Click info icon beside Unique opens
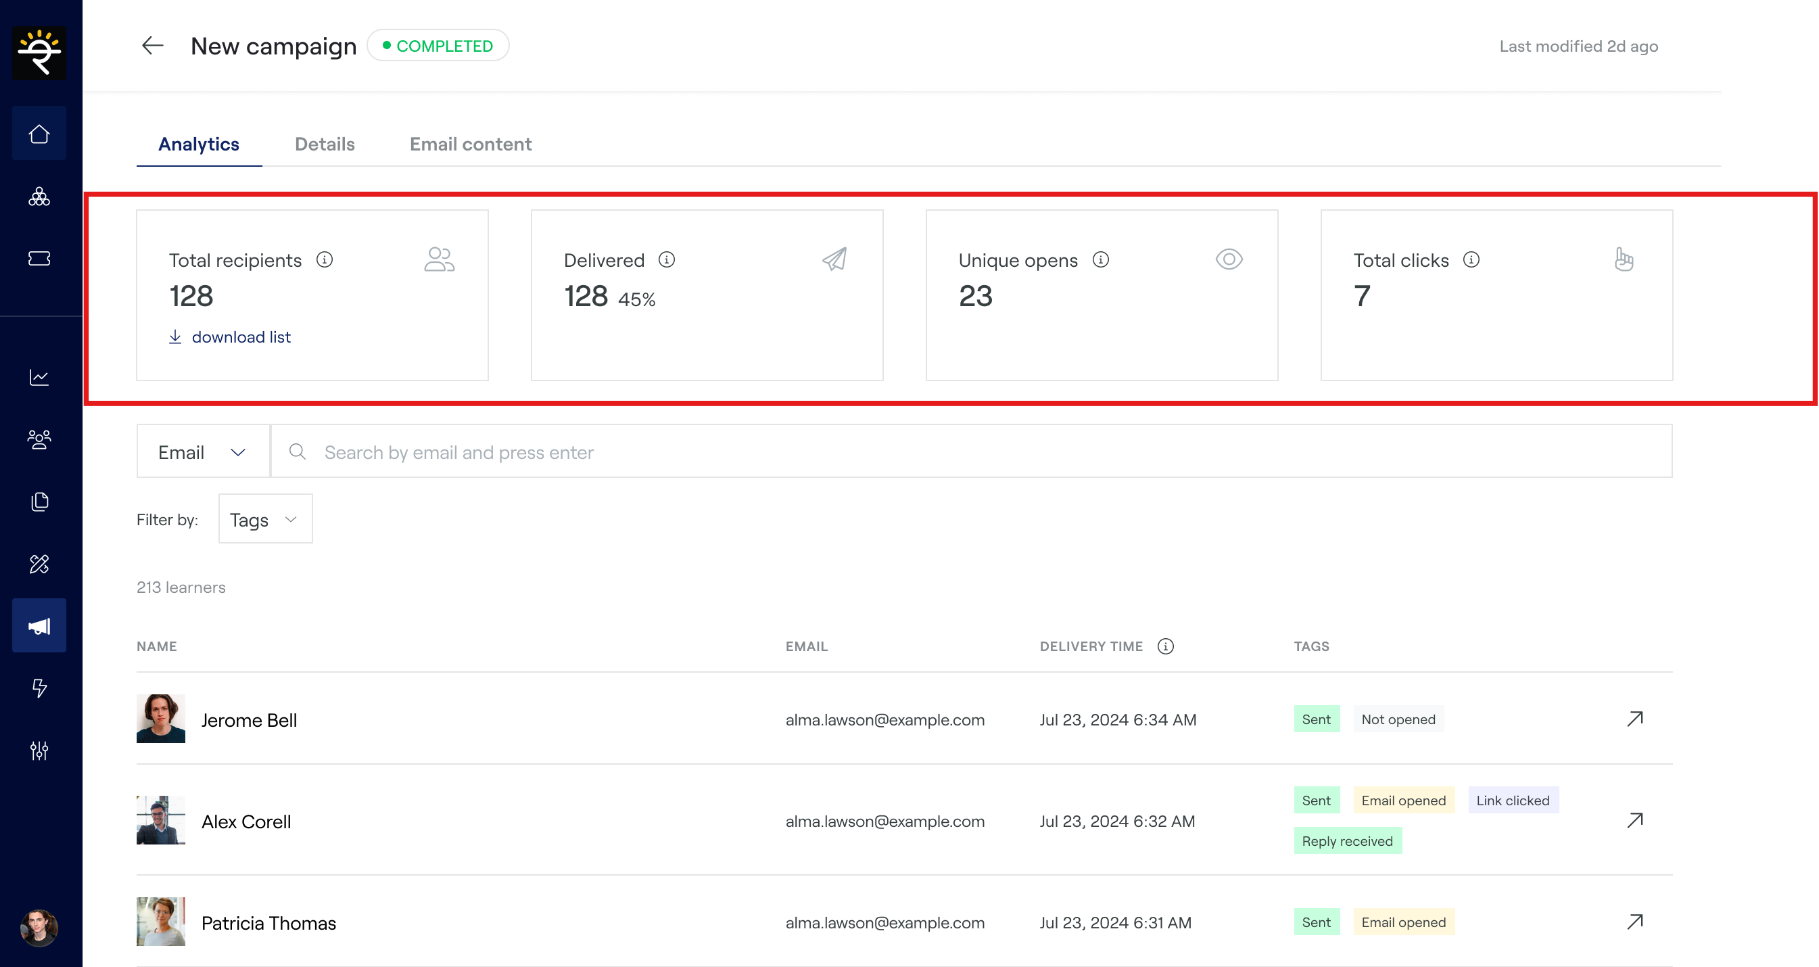The width and height of the screenshot is (1819, 967). click(1101, 260)
